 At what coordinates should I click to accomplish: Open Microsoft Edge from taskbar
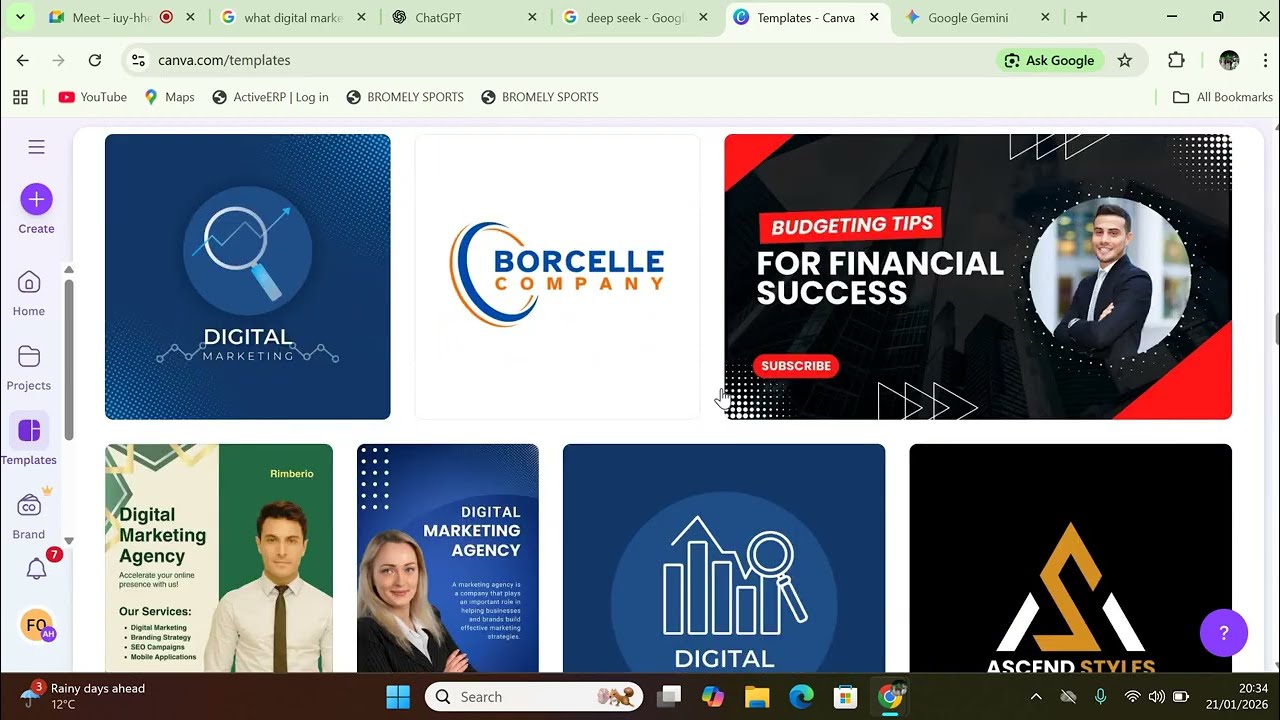pyautogui.click(x=801, y=697)
